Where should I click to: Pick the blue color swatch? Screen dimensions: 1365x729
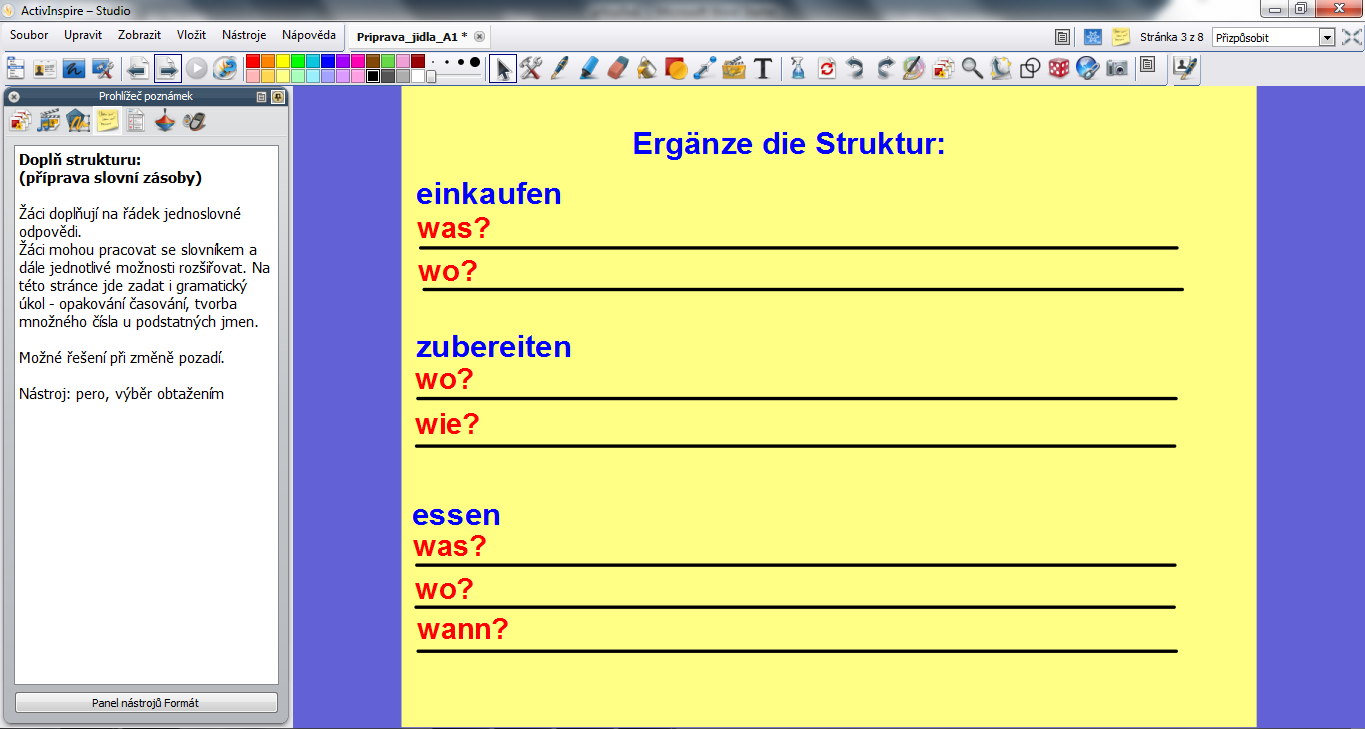[x=328, y=61]
